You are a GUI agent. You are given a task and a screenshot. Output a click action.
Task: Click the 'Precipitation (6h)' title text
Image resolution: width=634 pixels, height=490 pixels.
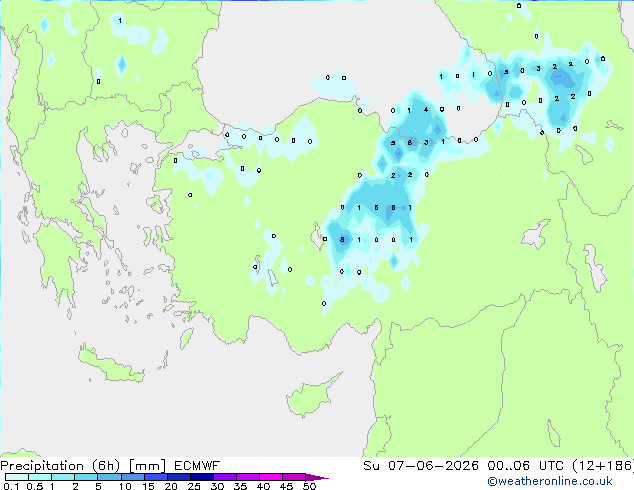pos(60,466)
